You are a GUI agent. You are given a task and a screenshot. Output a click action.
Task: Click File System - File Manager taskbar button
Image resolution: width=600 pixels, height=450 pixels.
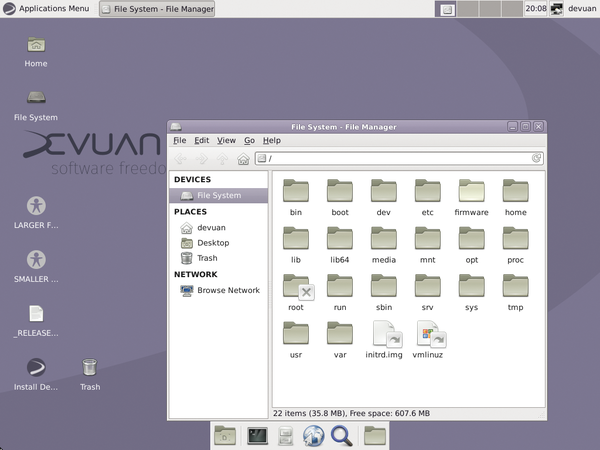157,9
